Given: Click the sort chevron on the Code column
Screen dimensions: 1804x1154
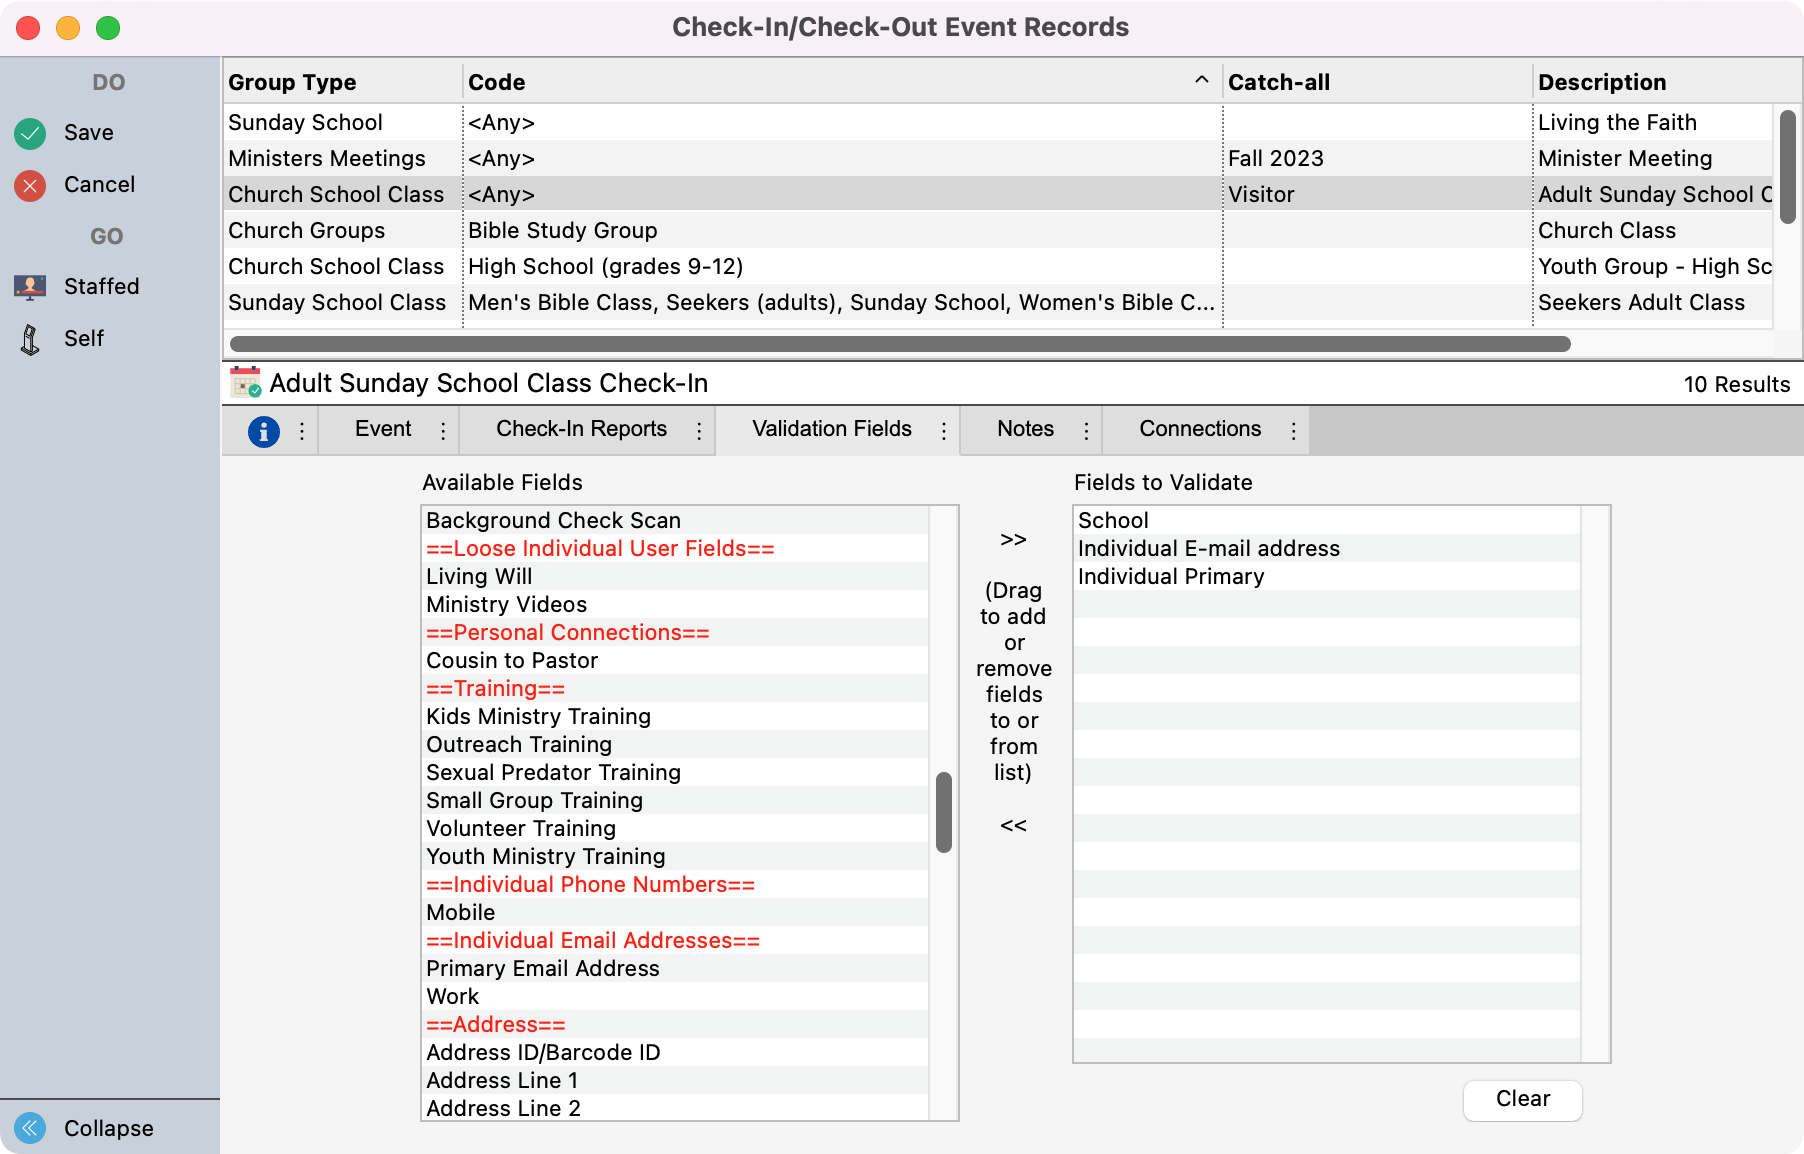Looking at the screenshot, I should point(1199,80).
